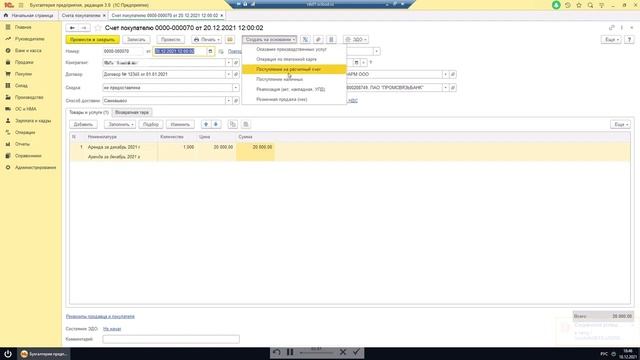Copy table row icon in table toolbar
The width and height of the screenshot is (640, 360).
tap(233, 124)
